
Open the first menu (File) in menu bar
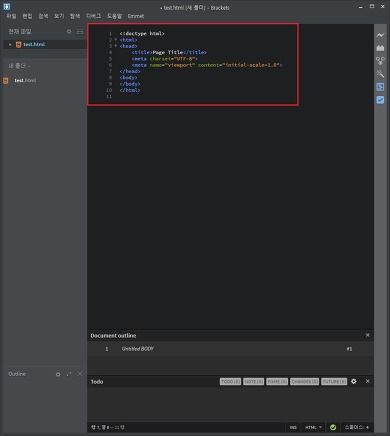[x=11, y=16]
